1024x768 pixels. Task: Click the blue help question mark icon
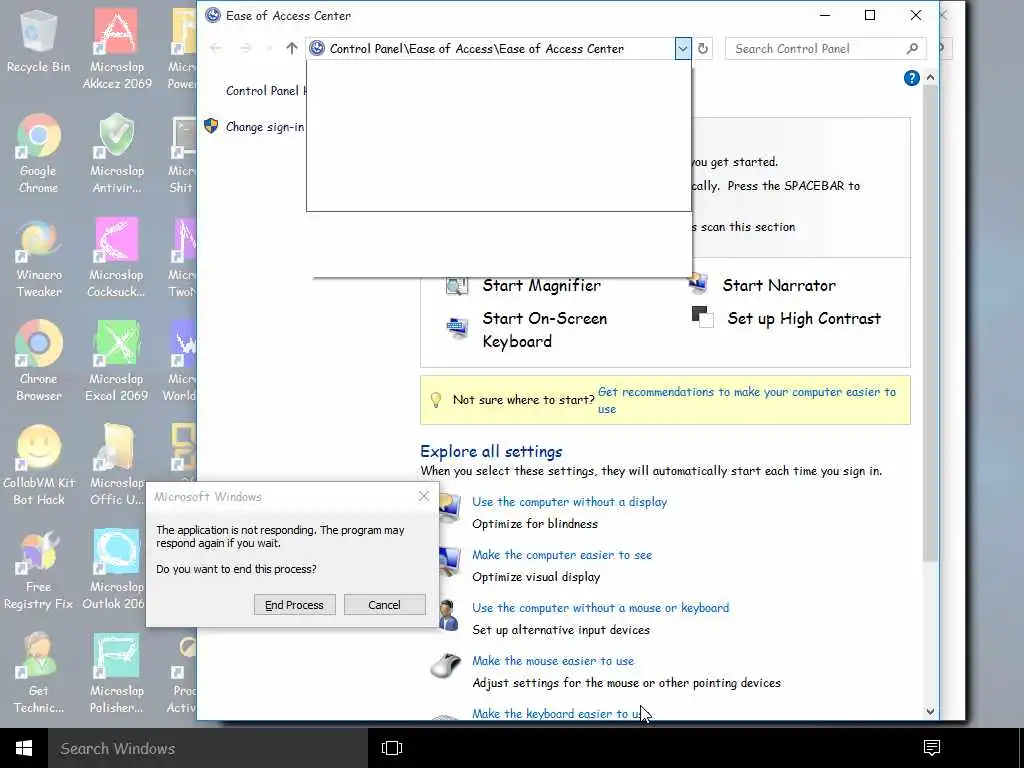(912, 78)
